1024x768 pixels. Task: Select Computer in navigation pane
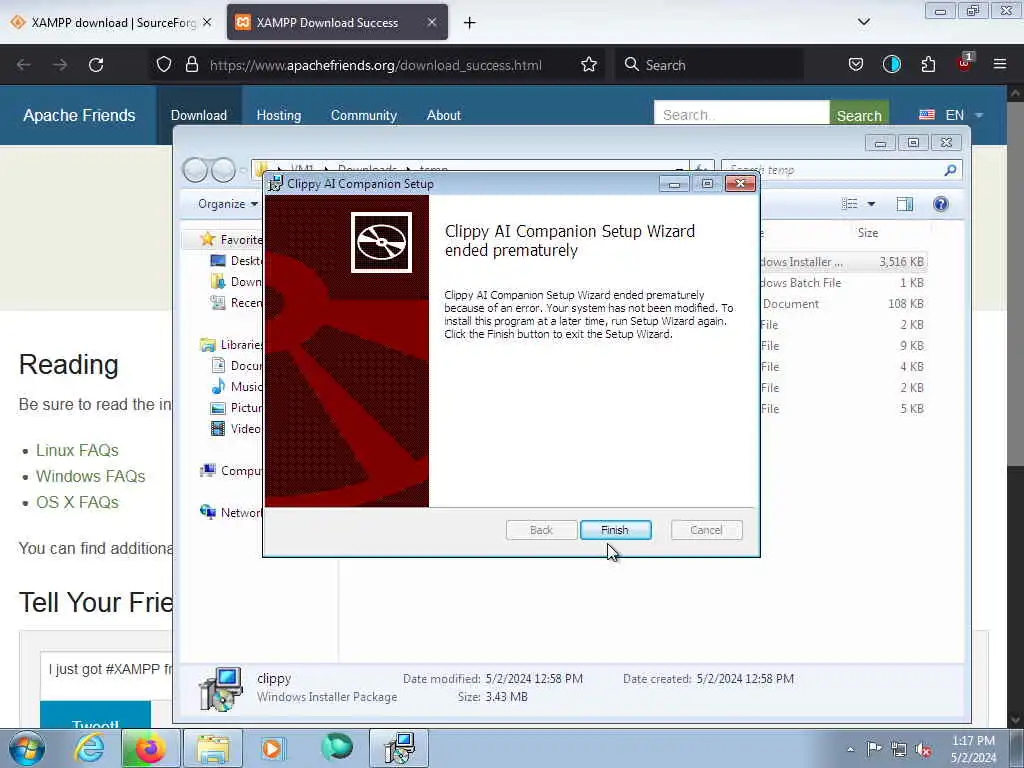coord(232,471)
